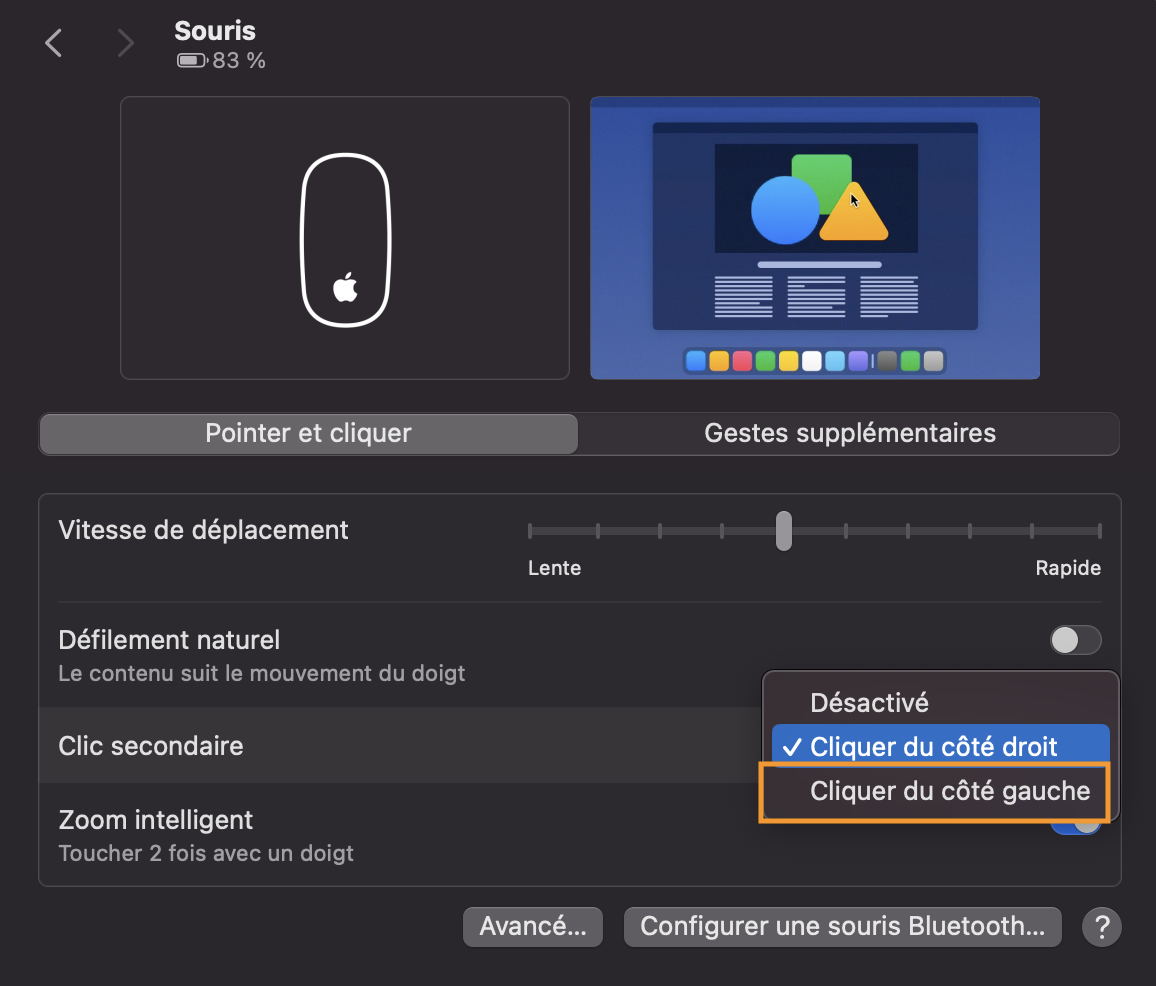Click the forward chevron arrow
Viewport: 1156px width, 986px height.
[125, 43]
